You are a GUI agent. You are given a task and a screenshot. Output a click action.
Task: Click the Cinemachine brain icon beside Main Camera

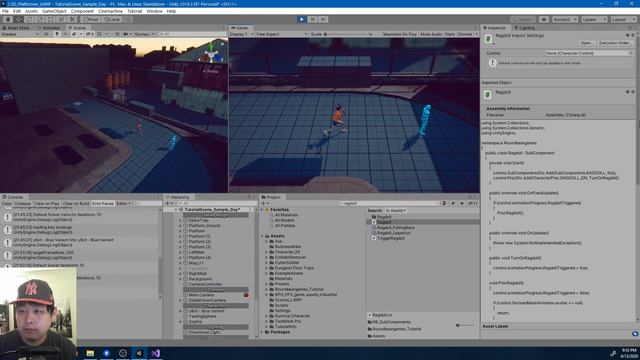(x=246, y=295)
